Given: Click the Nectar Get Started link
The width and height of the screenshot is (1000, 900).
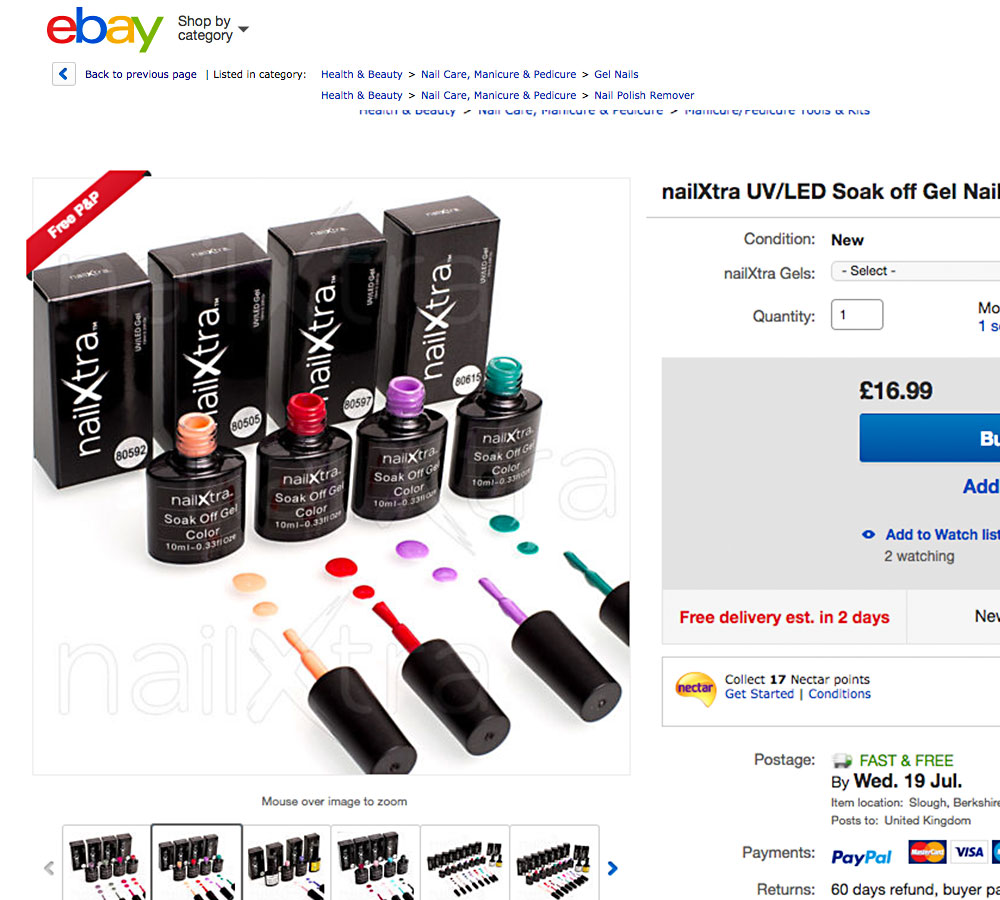Looking at the screenshot, I should tap(759, 694).
